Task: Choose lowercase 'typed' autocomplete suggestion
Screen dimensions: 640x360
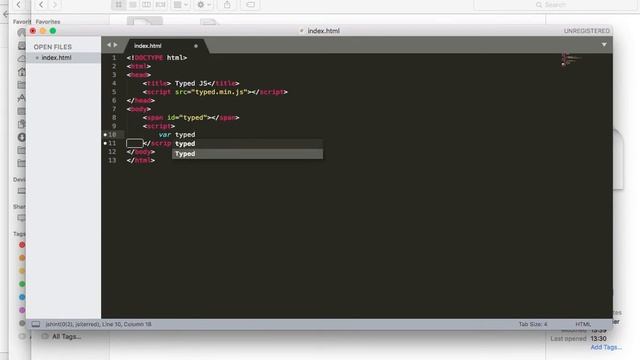Action: coord(247,144)
